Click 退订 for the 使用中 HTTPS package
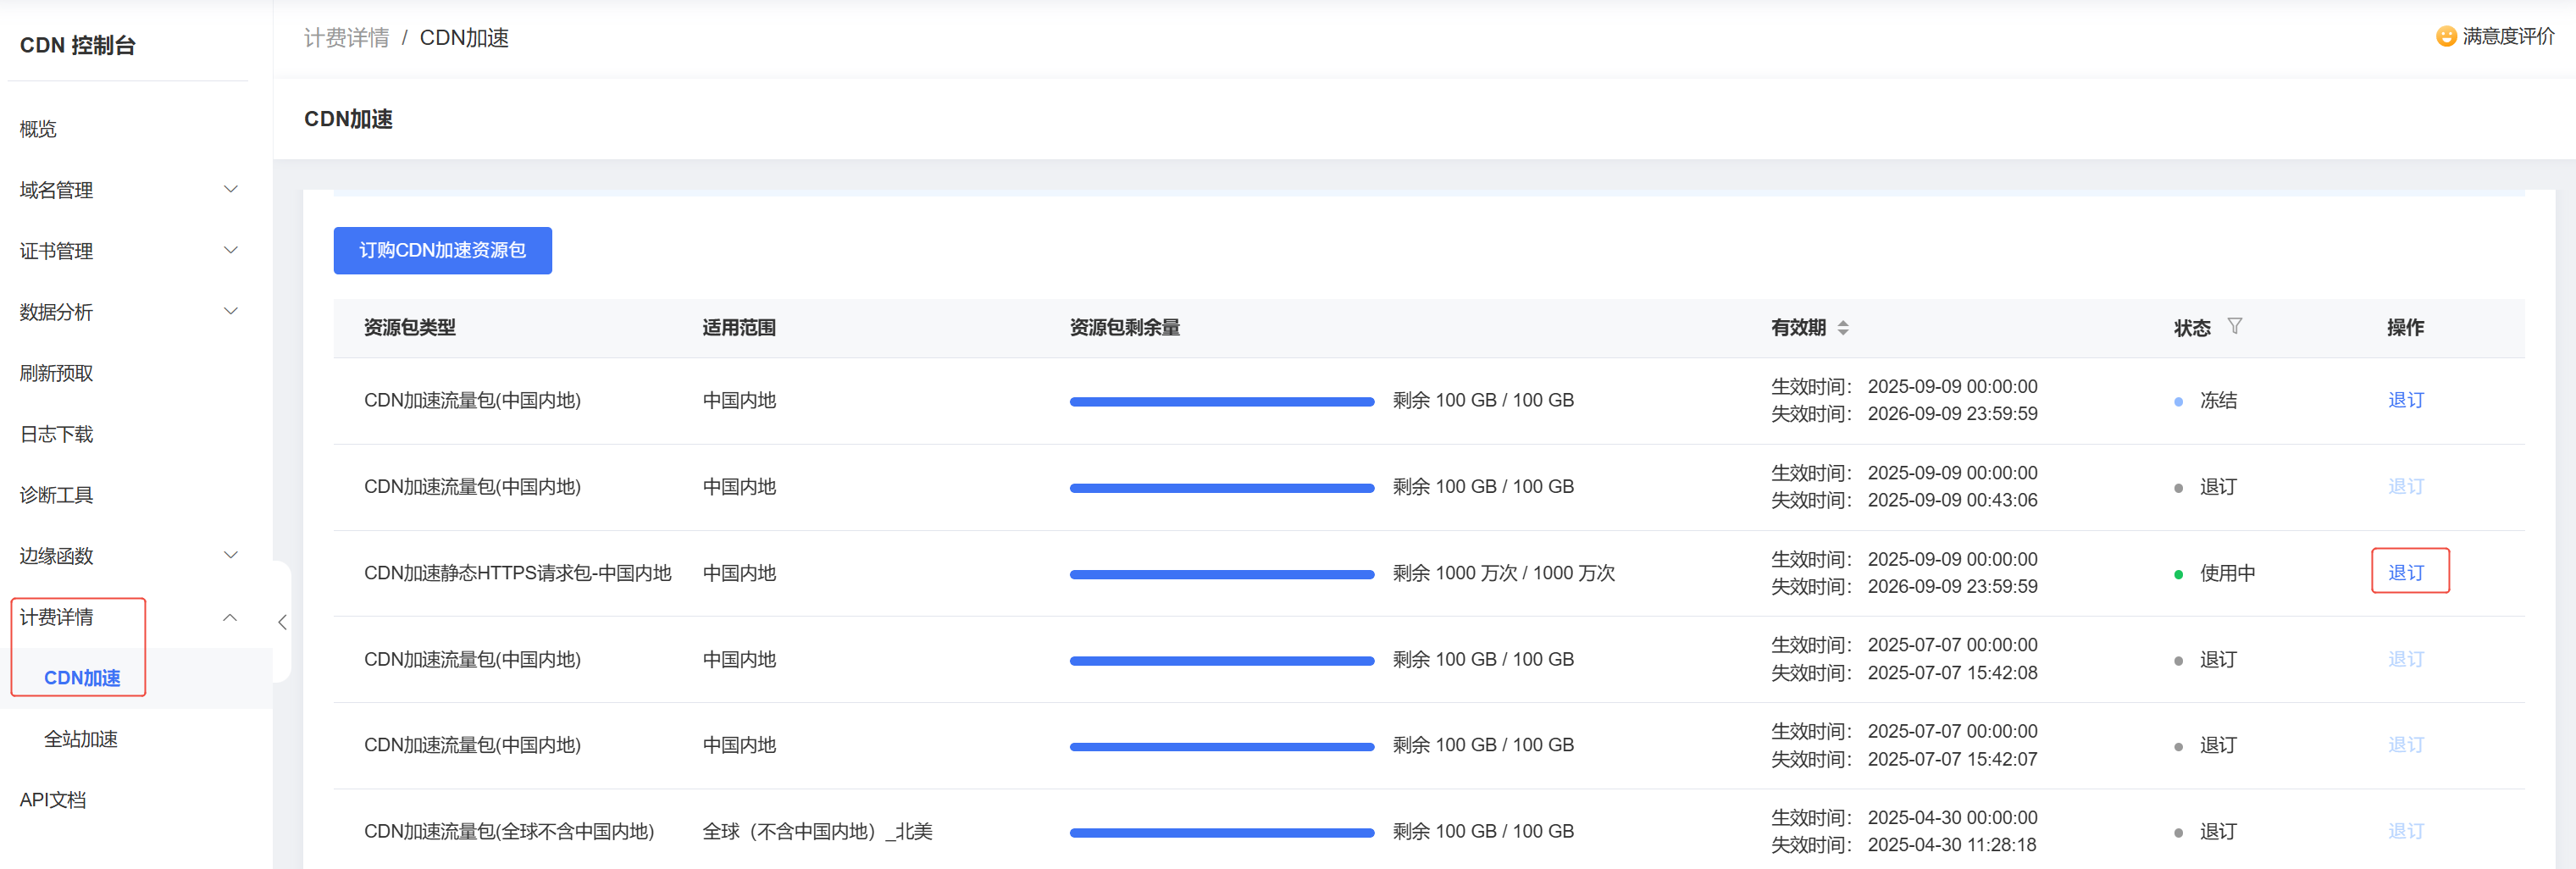Image resolution: width=2576 pixels, height=869 pixels. [2406, 573]
